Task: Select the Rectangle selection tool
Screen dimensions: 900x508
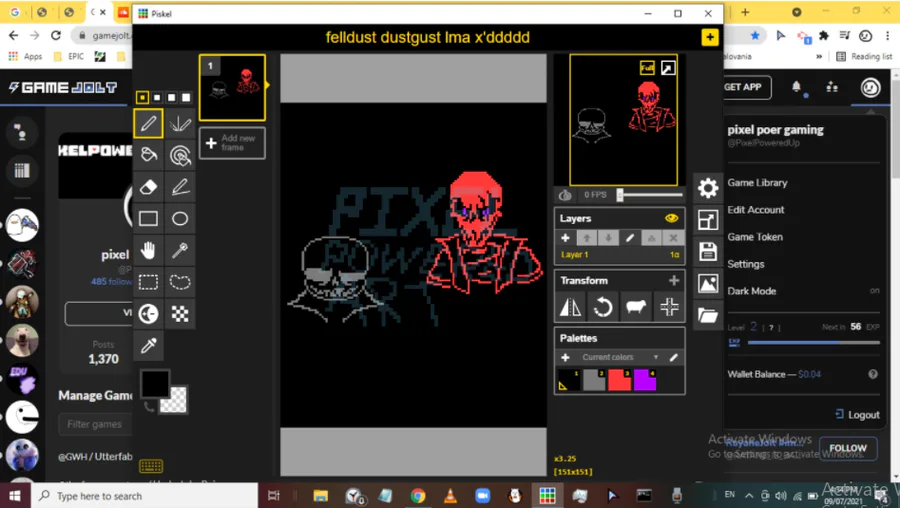Action: (x=148, y=282)
